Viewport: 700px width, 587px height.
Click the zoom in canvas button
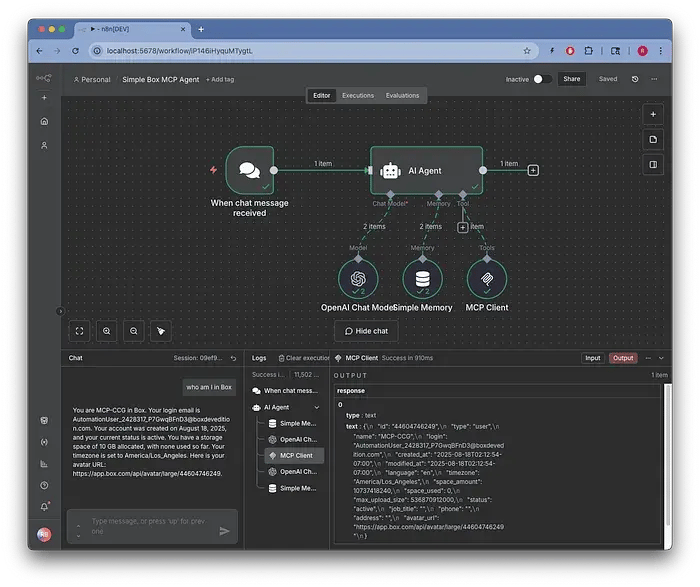[106, 331]
